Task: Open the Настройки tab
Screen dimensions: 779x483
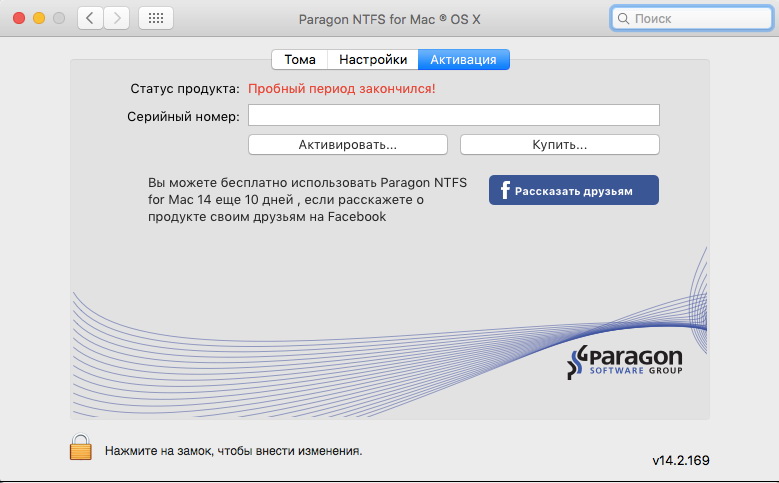Action: (x=372, y=60)
